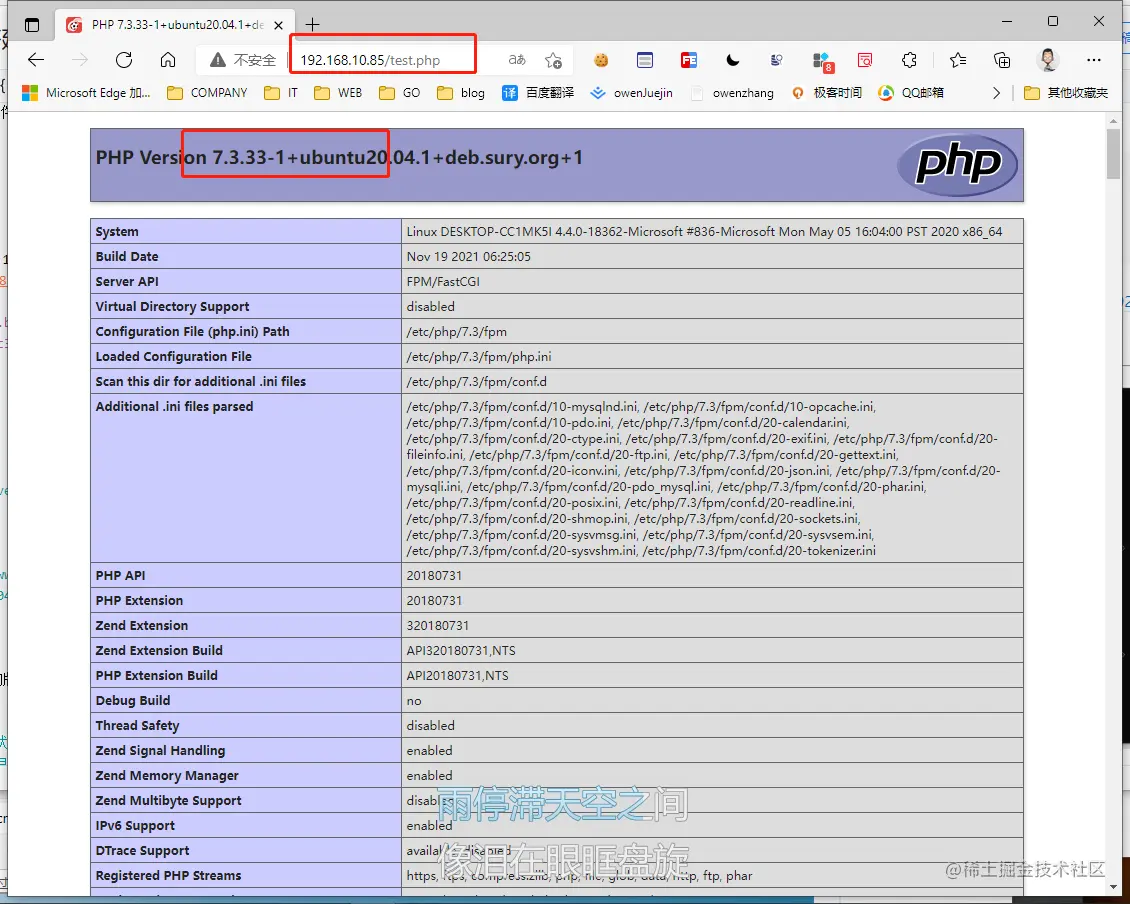1130x904 pixels.
Task: Close the PHP 7.3.33 tab
Action: (278, 25)
